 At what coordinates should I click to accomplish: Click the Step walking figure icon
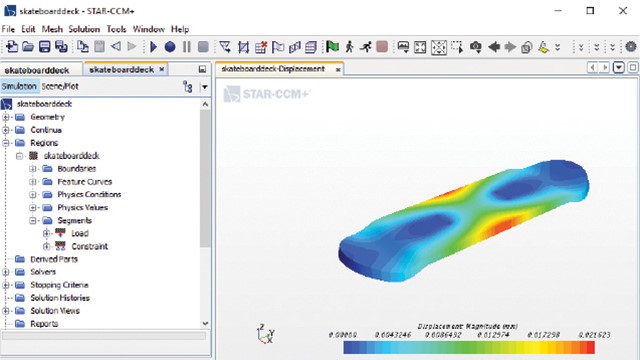point(349,47)
